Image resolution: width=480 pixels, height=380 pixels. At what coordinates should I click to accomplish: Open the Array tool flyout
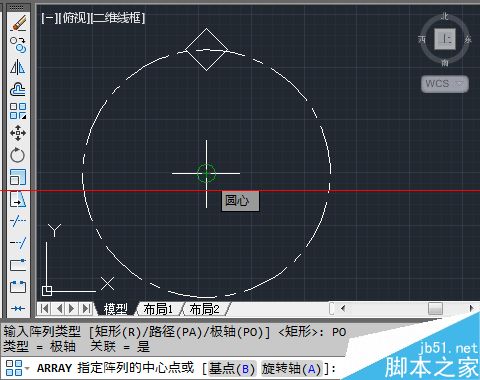[x=18, y=111]
